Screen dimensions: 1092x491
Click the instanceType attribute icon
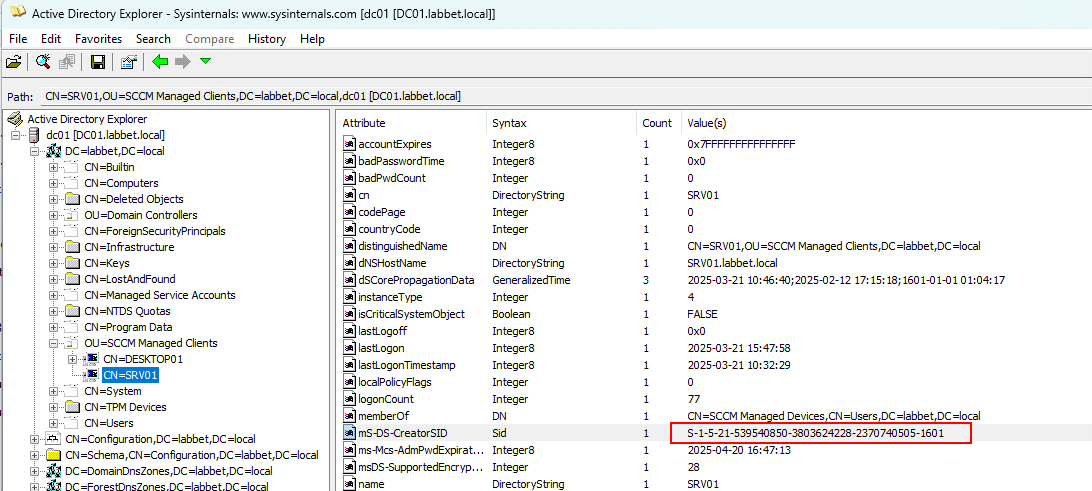click(349, 297)
